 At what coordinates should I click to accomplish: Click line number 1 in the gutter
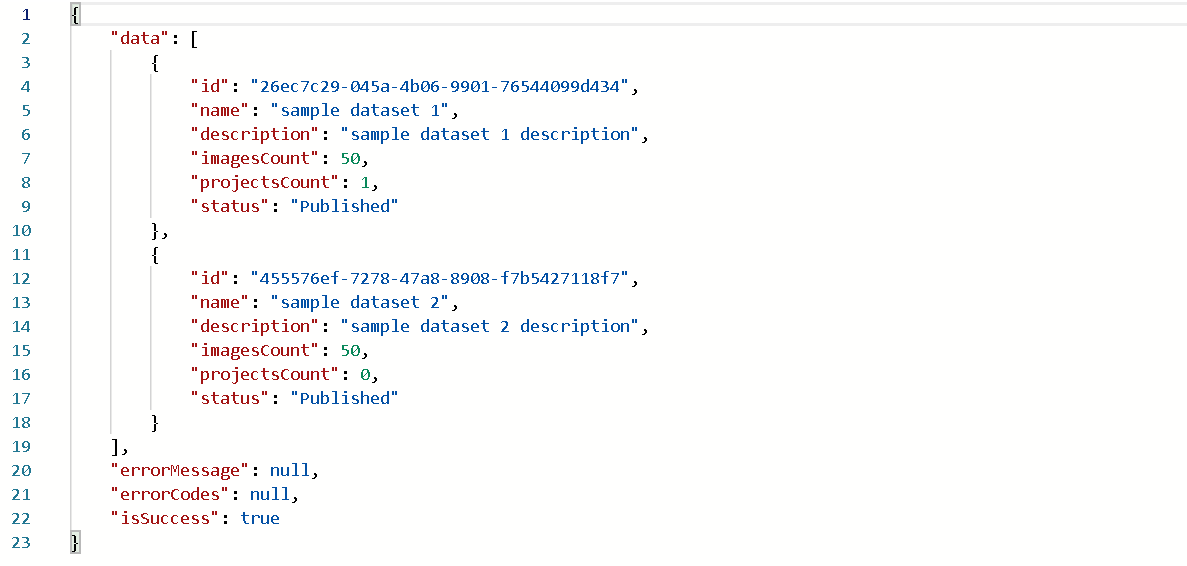click(x=24, y=14)
